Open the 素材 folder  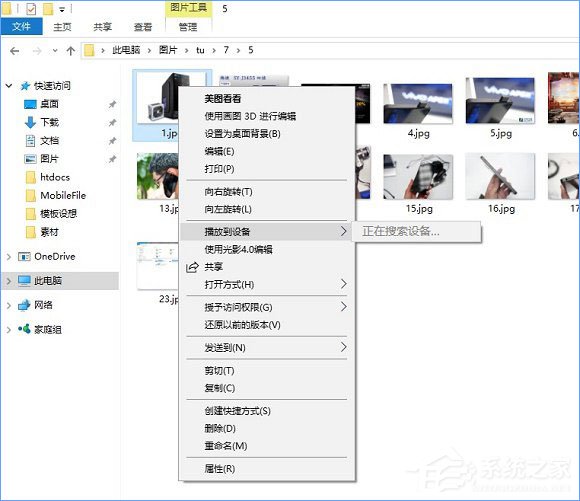(x=50, y=232)
